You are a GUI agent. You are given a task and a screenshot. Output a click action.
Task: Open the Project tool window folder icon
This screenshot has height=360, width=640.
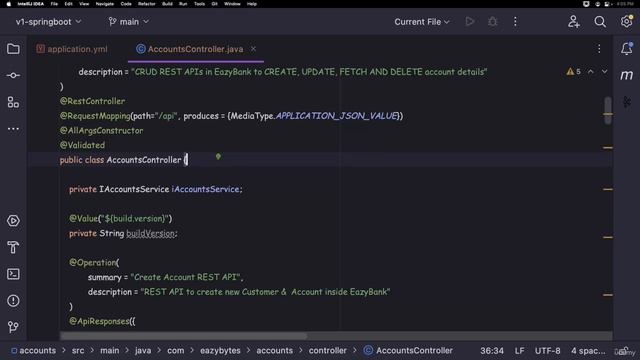click(x=13, y=49)
